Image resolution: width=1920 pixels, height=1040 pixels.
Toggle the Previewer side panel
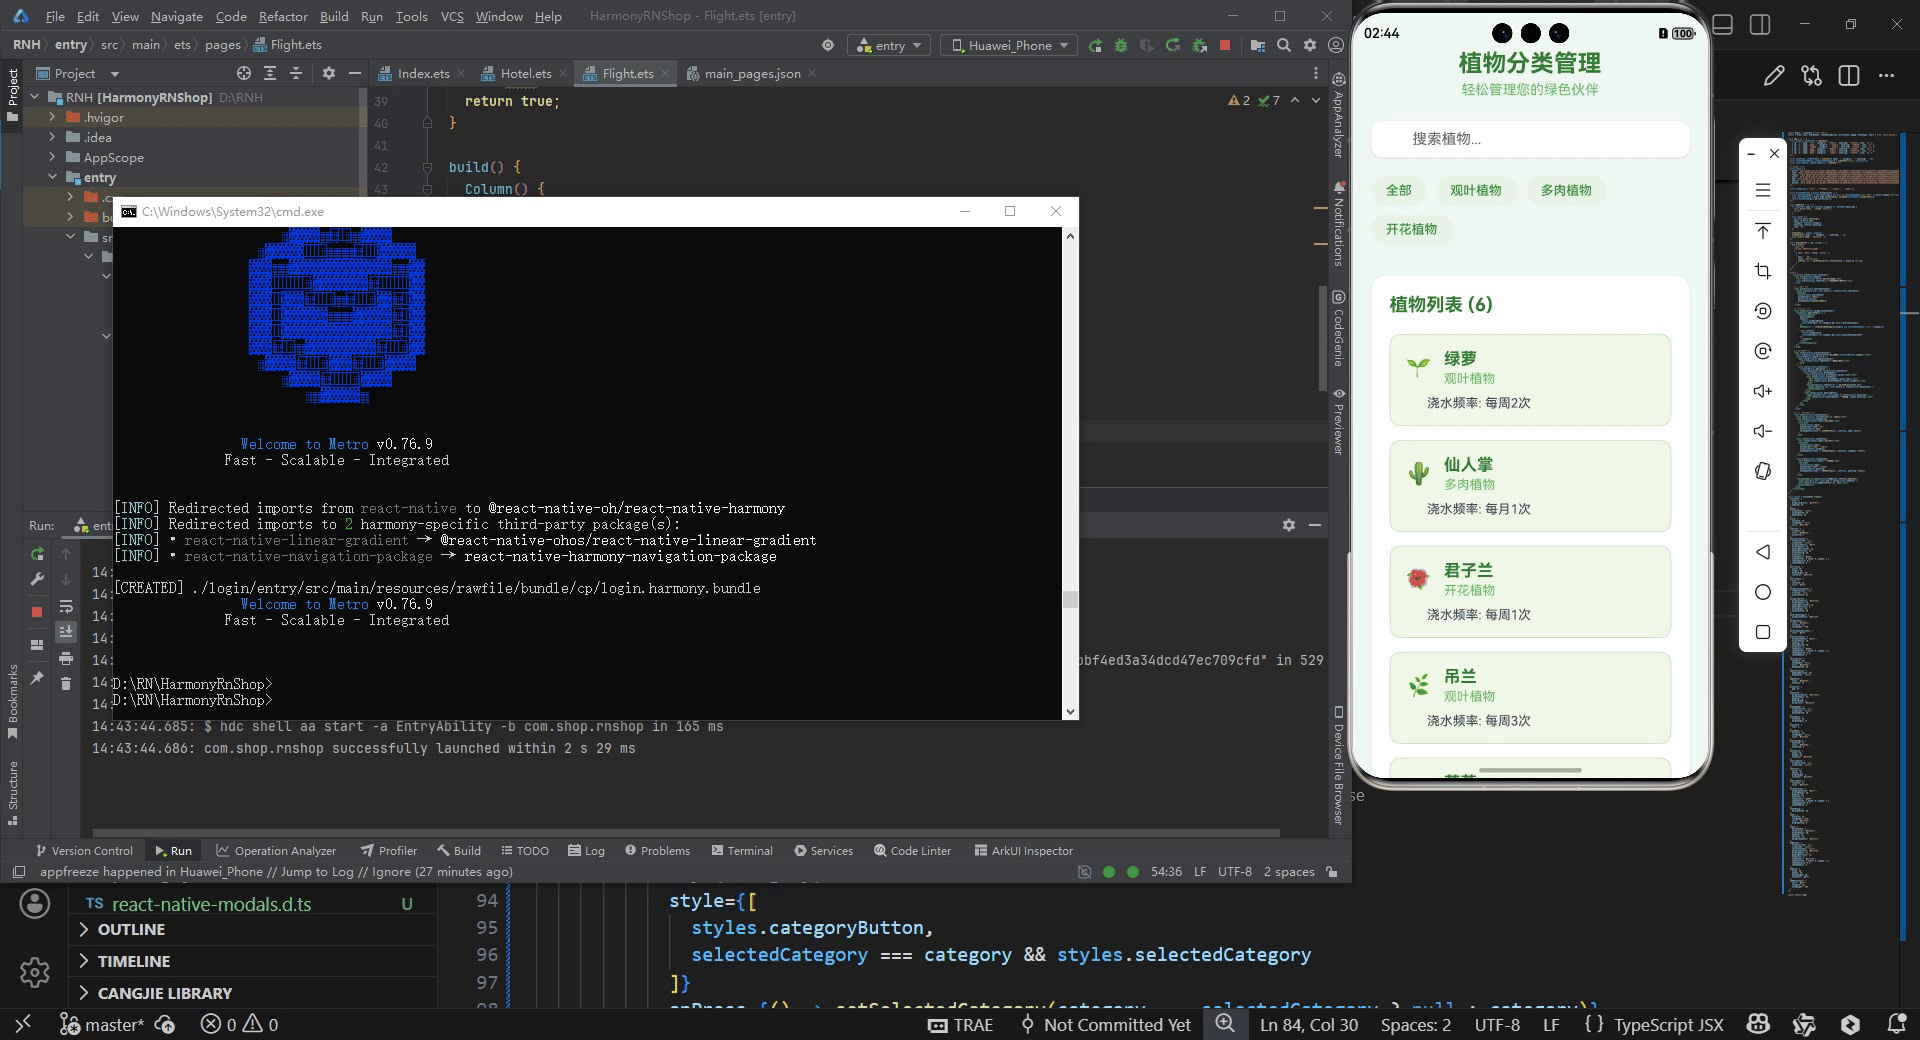pyautogui.click(x=1338, y=421)
